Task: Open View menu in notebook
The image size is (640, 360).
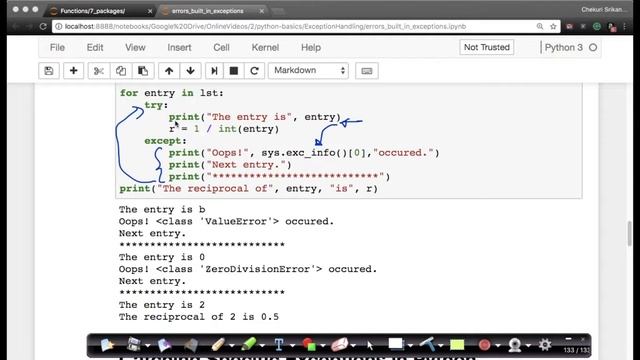Action: 135,47
